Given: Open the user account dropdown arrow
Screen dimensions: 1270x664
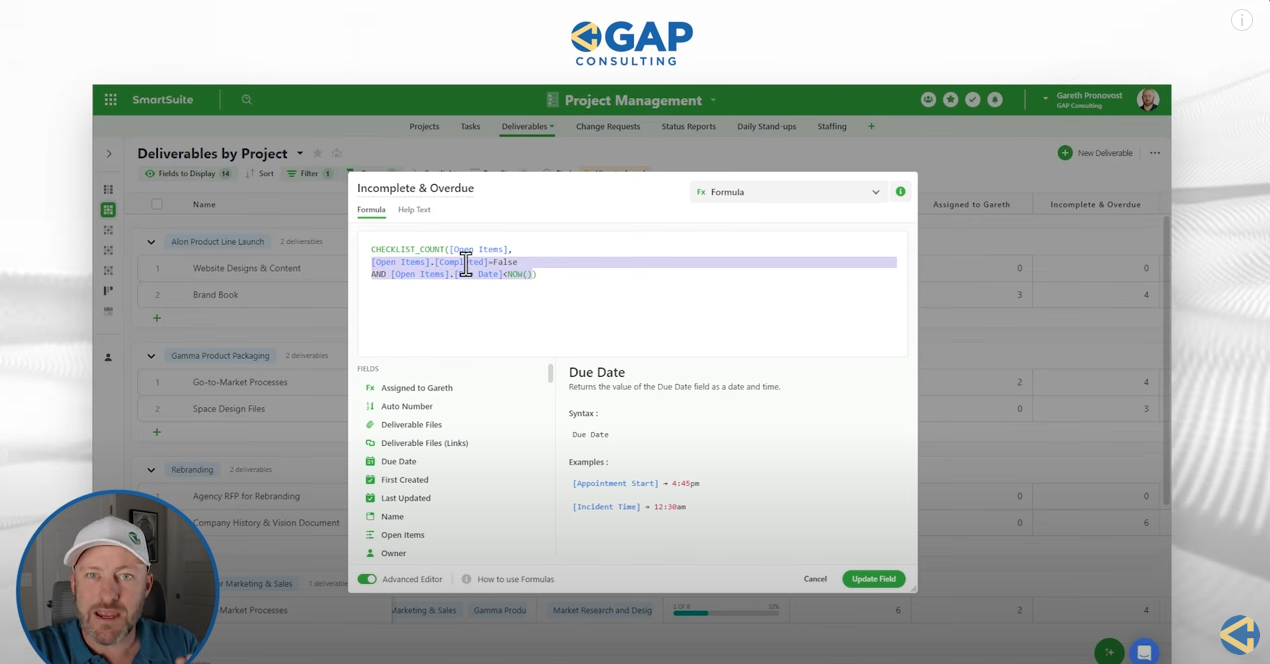Looking at the screenshot, I should pyautogui.click(x=1045, y=99).
